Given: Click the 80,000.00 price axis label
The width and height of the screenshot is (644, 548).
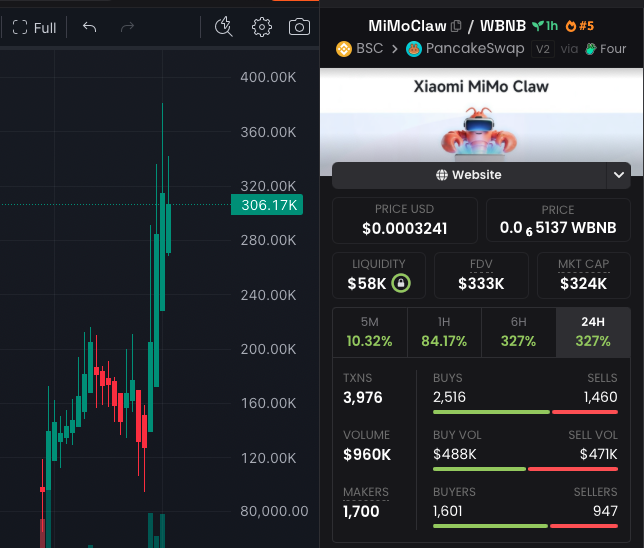Looking at the screenshot, I should tap(274, 511).
